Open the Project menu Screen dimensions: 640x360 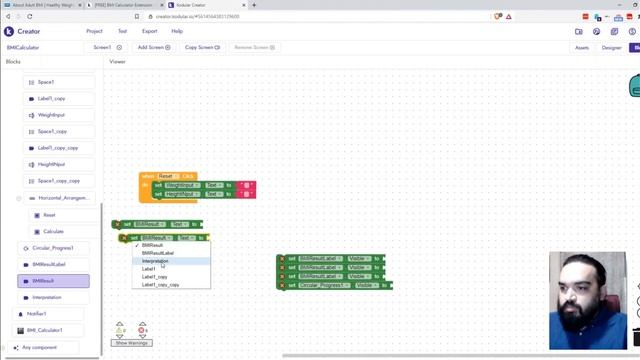coord(94,31)
